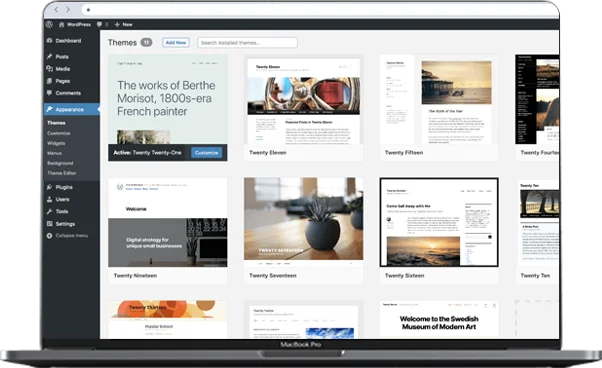Click Customize on the active Twenty Twenty-One theme
The height and width of the screenshot is (368, 602).
point(207,153)
